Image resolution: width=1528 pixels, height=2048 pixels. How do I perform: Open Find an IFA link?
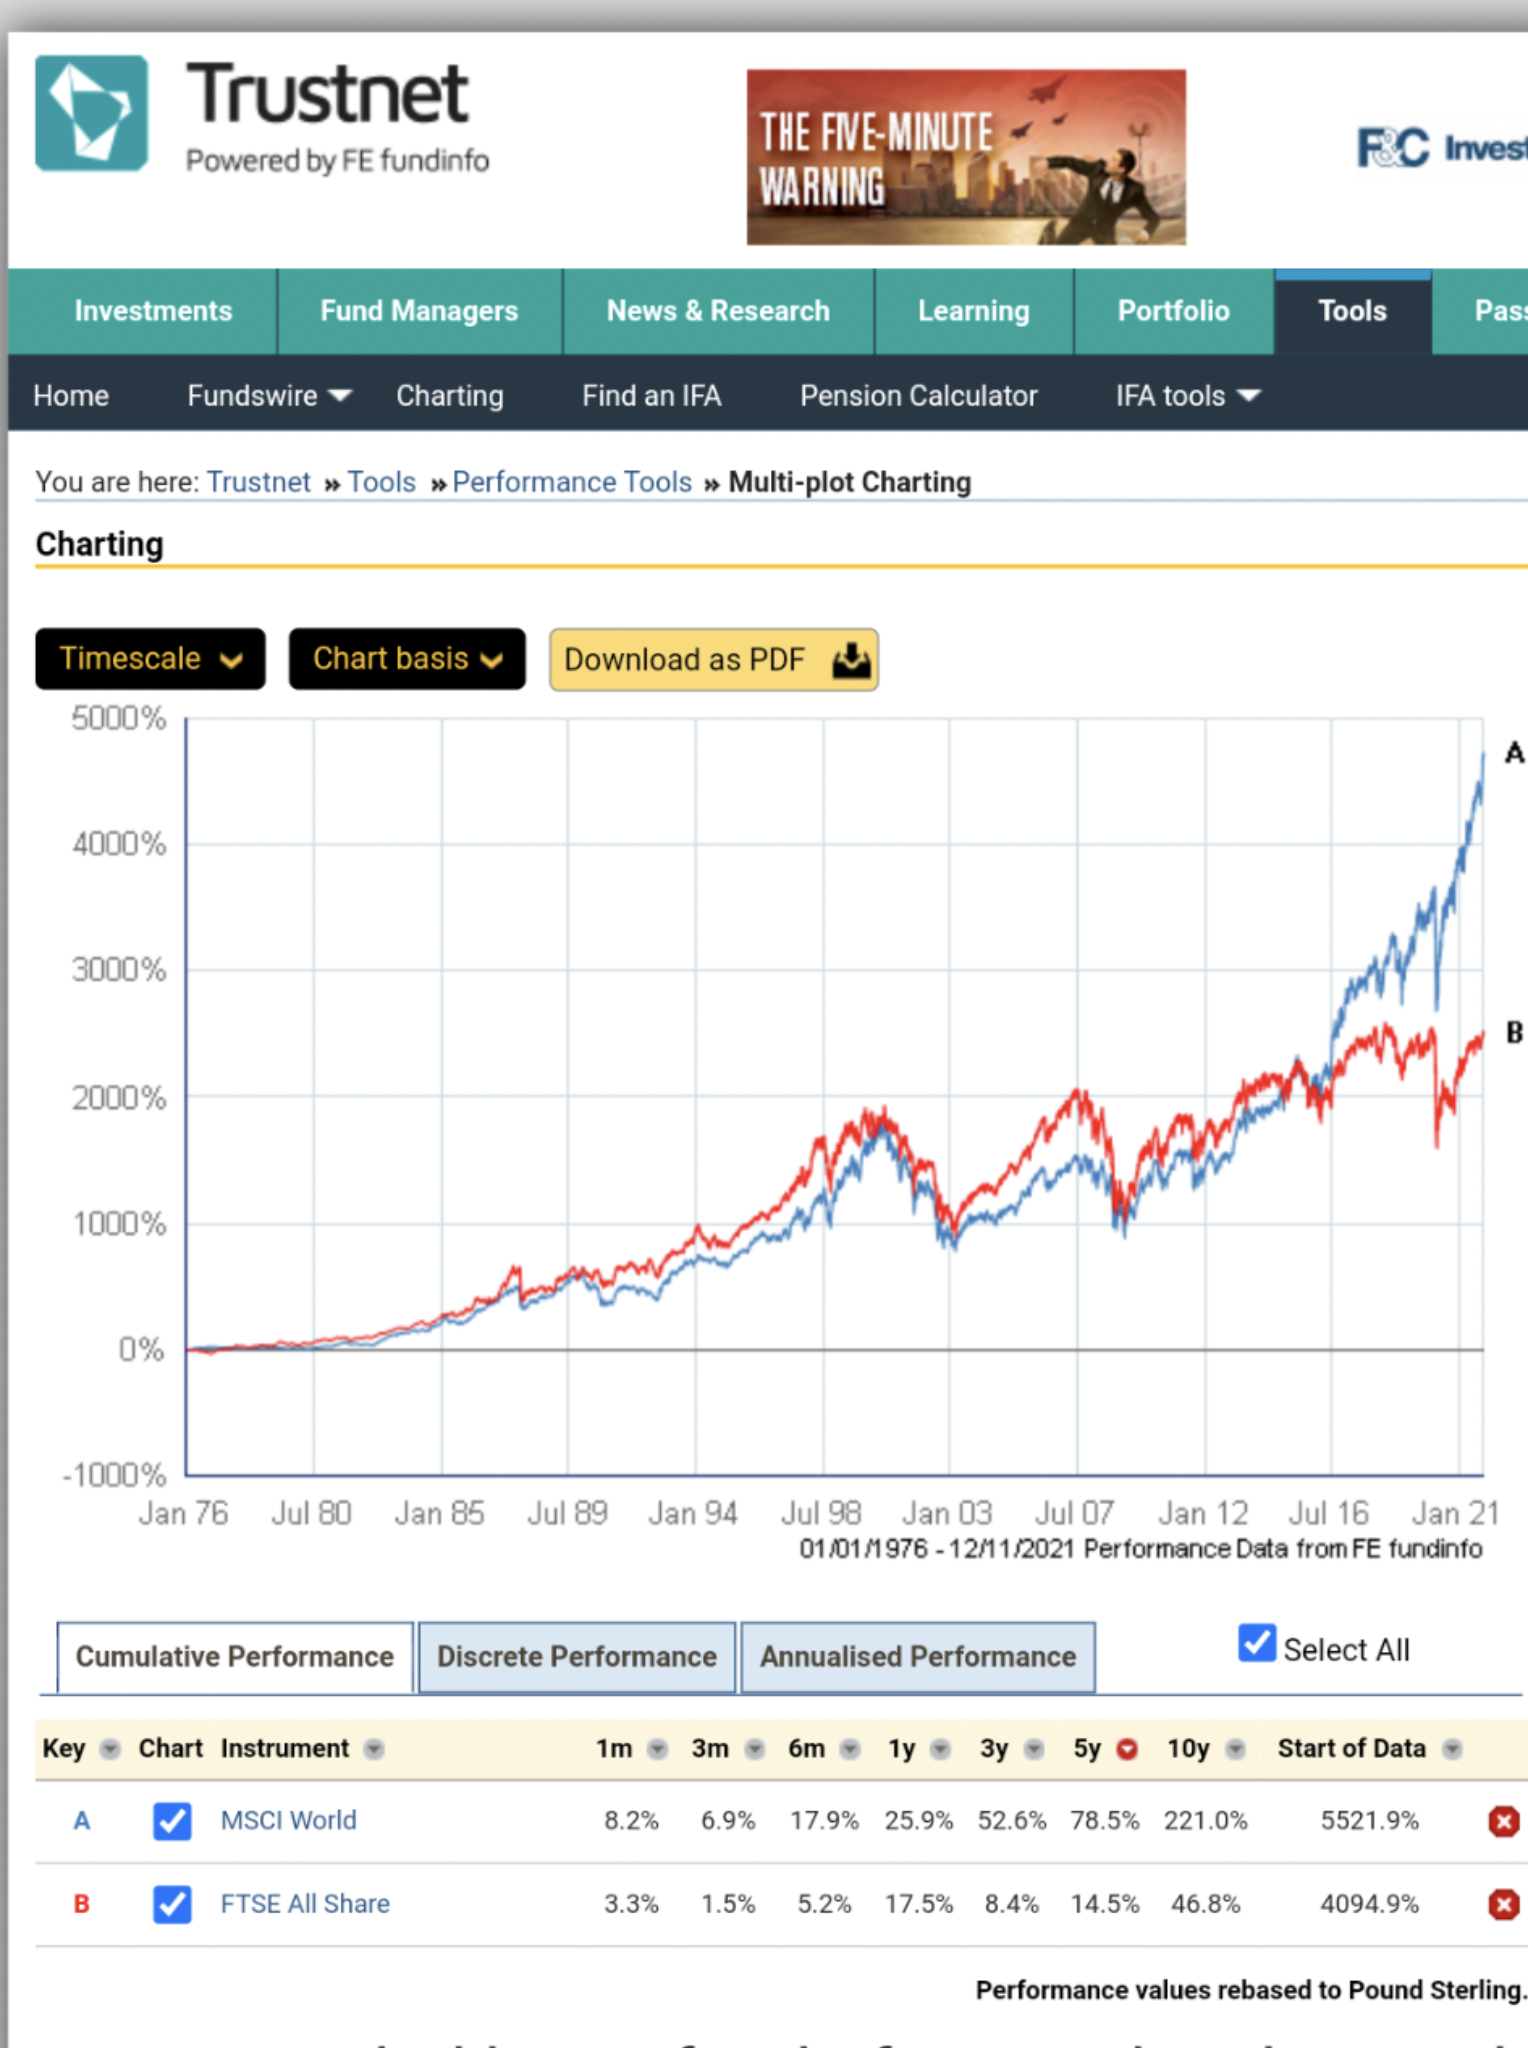(x=652, y=396)
